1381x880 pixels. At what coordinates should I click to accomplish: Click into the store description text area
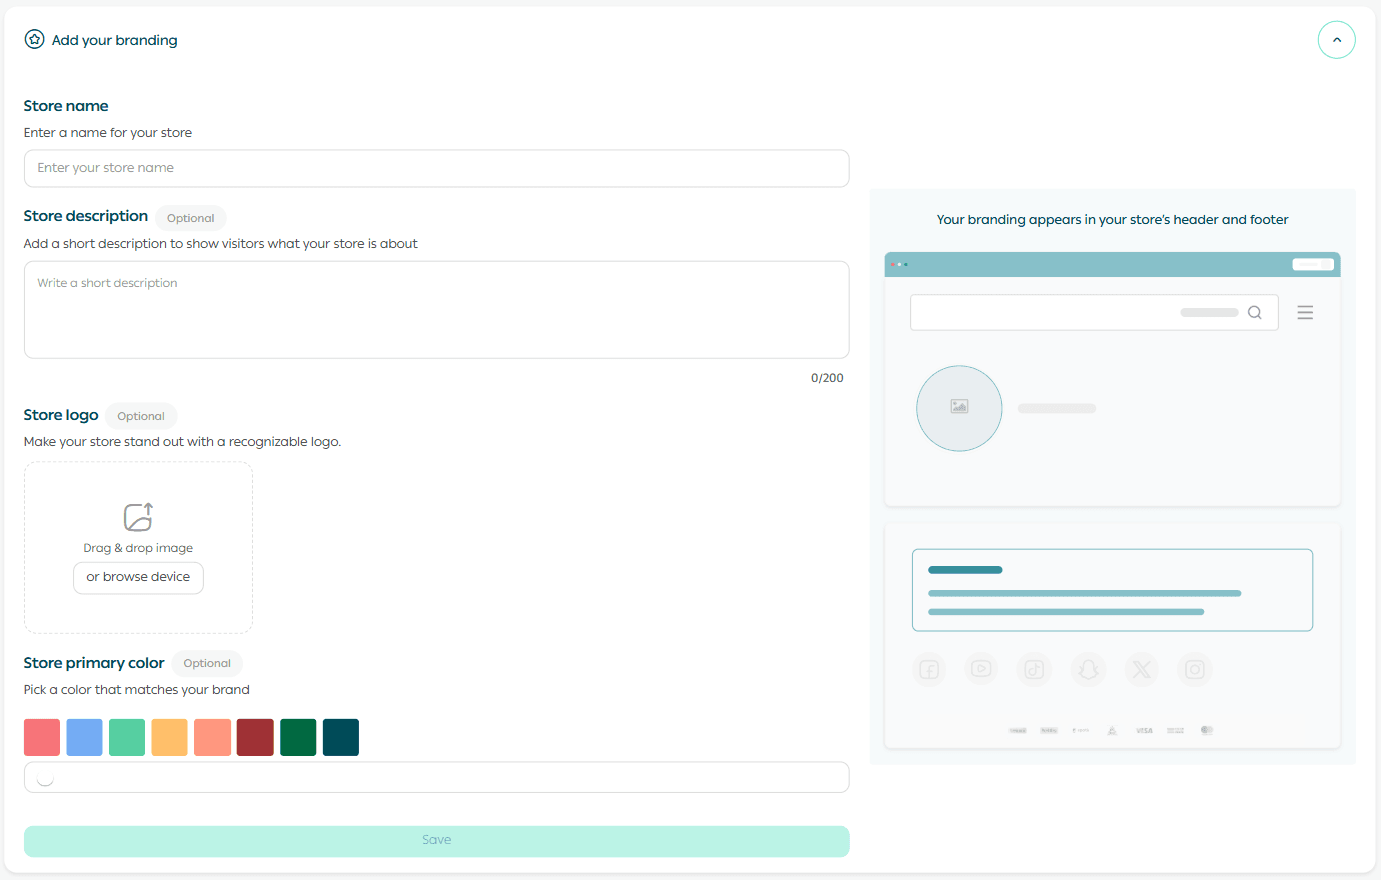436,310
